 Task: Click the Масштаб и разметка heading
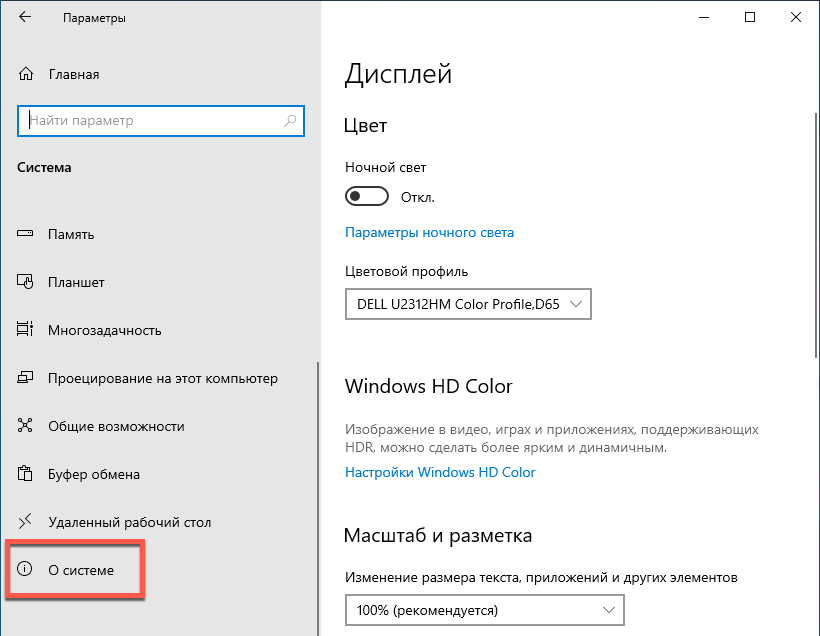(438, 536)
